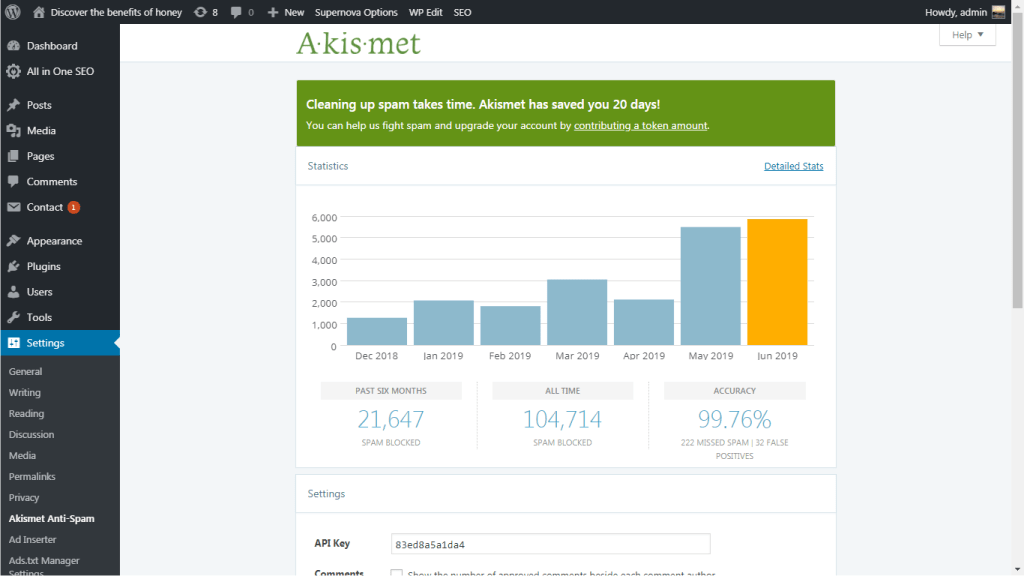Click the Mar 2019 chart bar
The width and height of the screenshot is (1024, 576).
click(577, 312)
